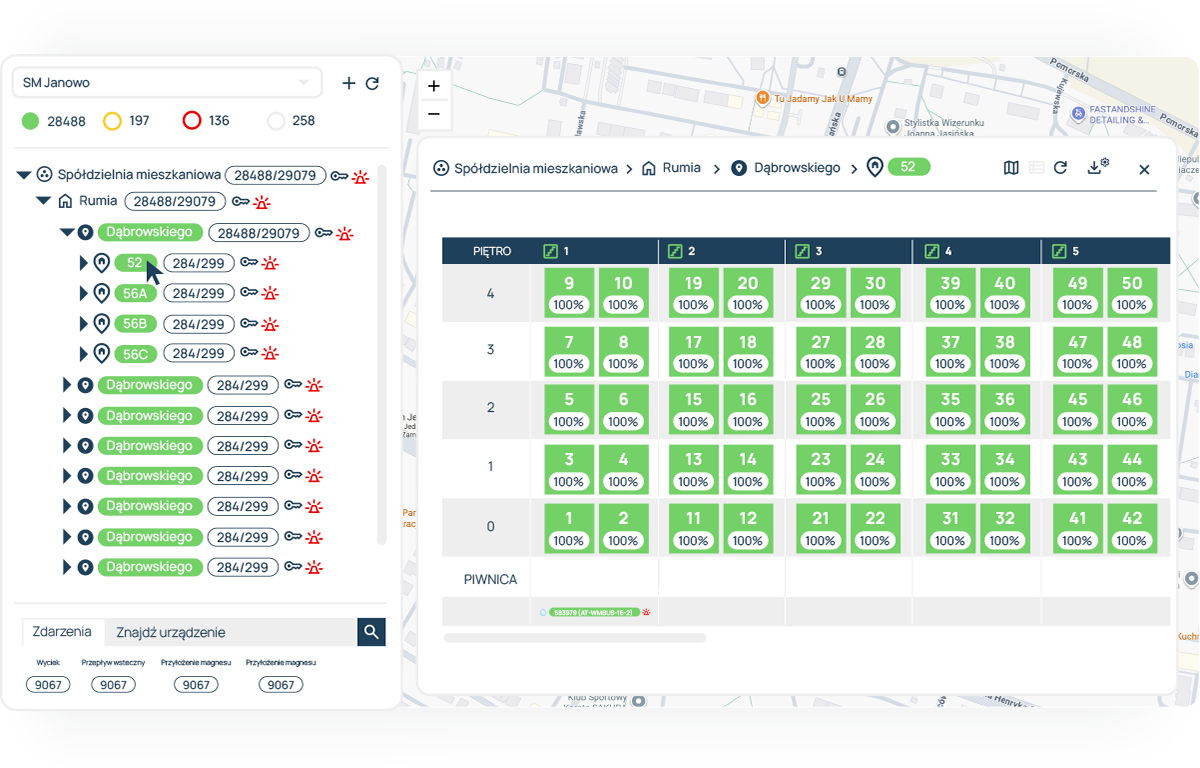Open the SM Janowo dropdown
Image resolution: width=1200 pixels, height=768 pixels.
point(167,83)
